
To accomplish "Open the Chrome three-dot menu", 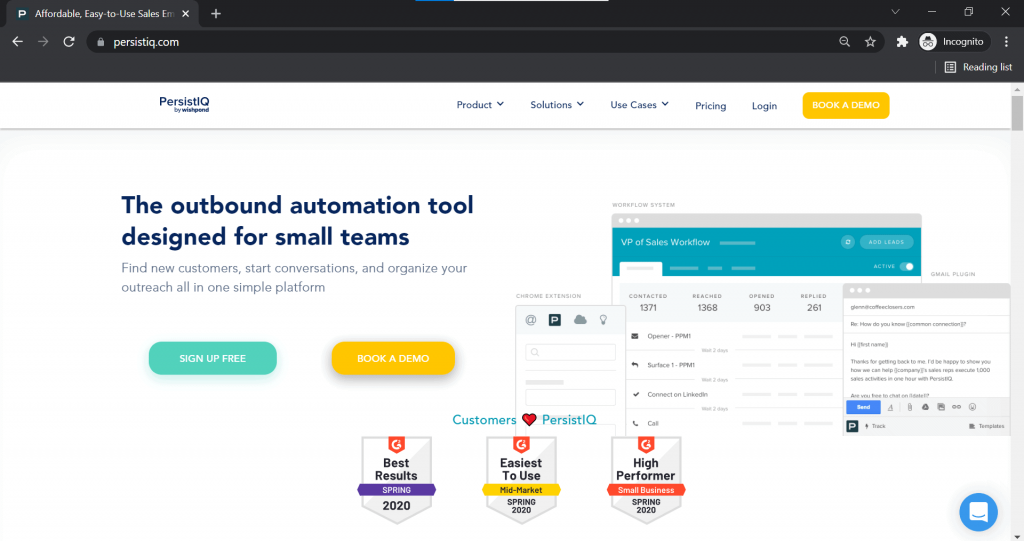I will [1006, 42].
